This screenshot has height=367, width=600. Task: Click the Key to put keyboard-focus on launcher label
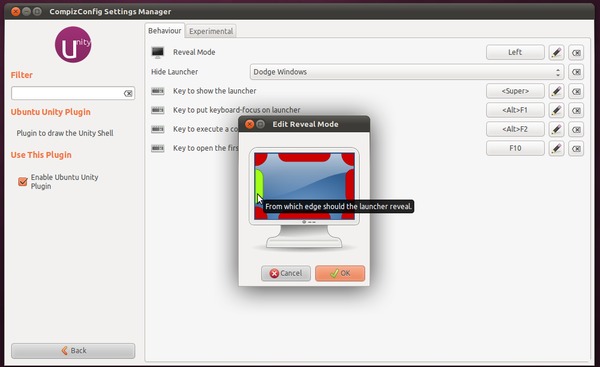[236, 110]
